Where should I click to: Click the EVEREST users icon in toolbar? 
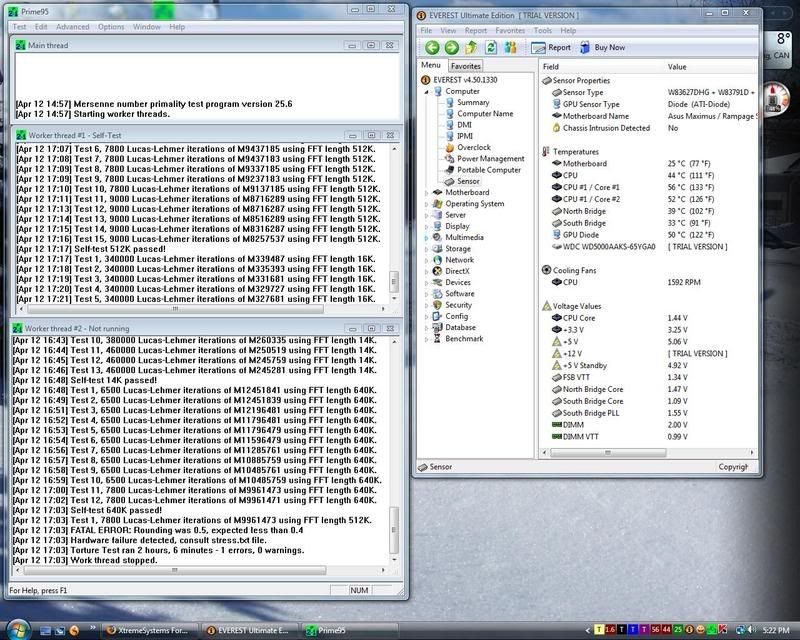coord(510,47)
